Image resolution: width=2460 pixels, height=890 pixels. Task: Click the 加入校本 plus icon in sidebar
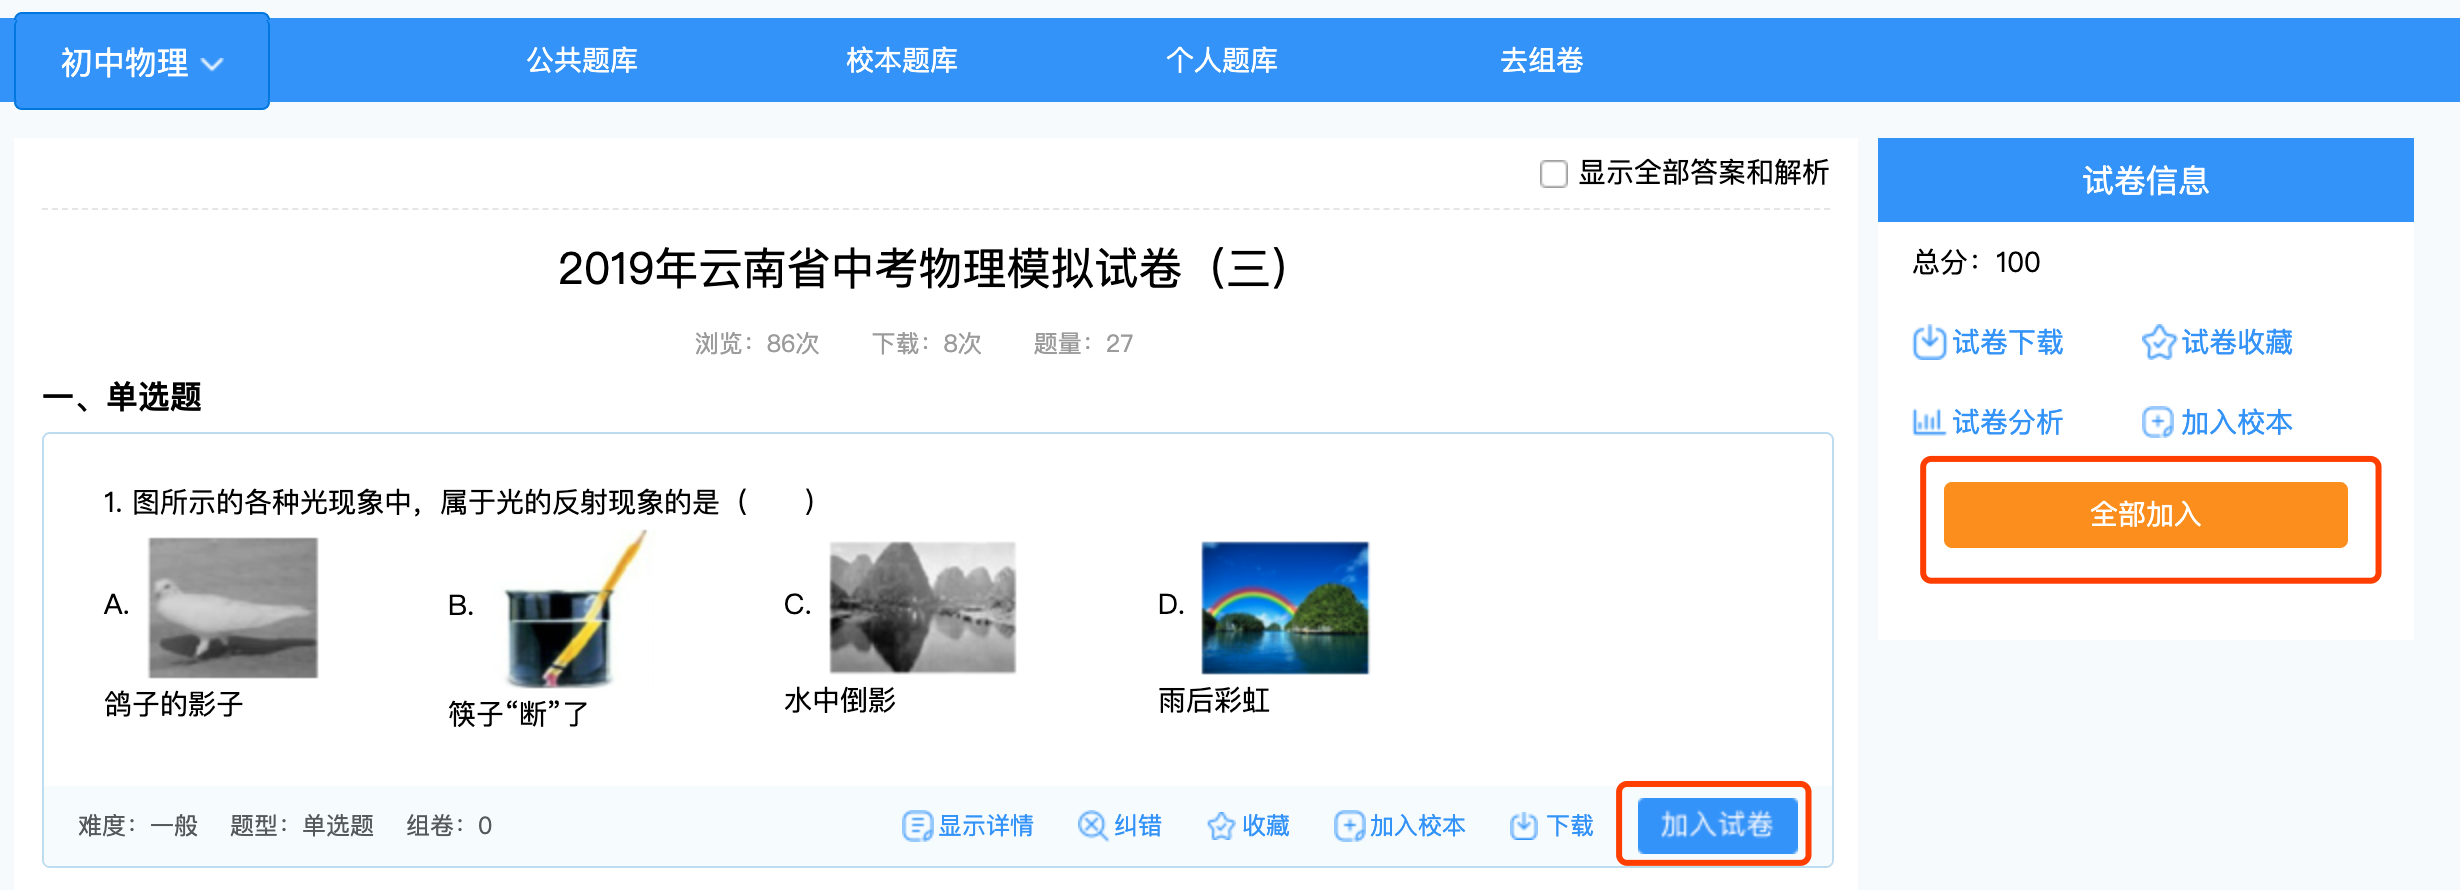coord(2157,422)
